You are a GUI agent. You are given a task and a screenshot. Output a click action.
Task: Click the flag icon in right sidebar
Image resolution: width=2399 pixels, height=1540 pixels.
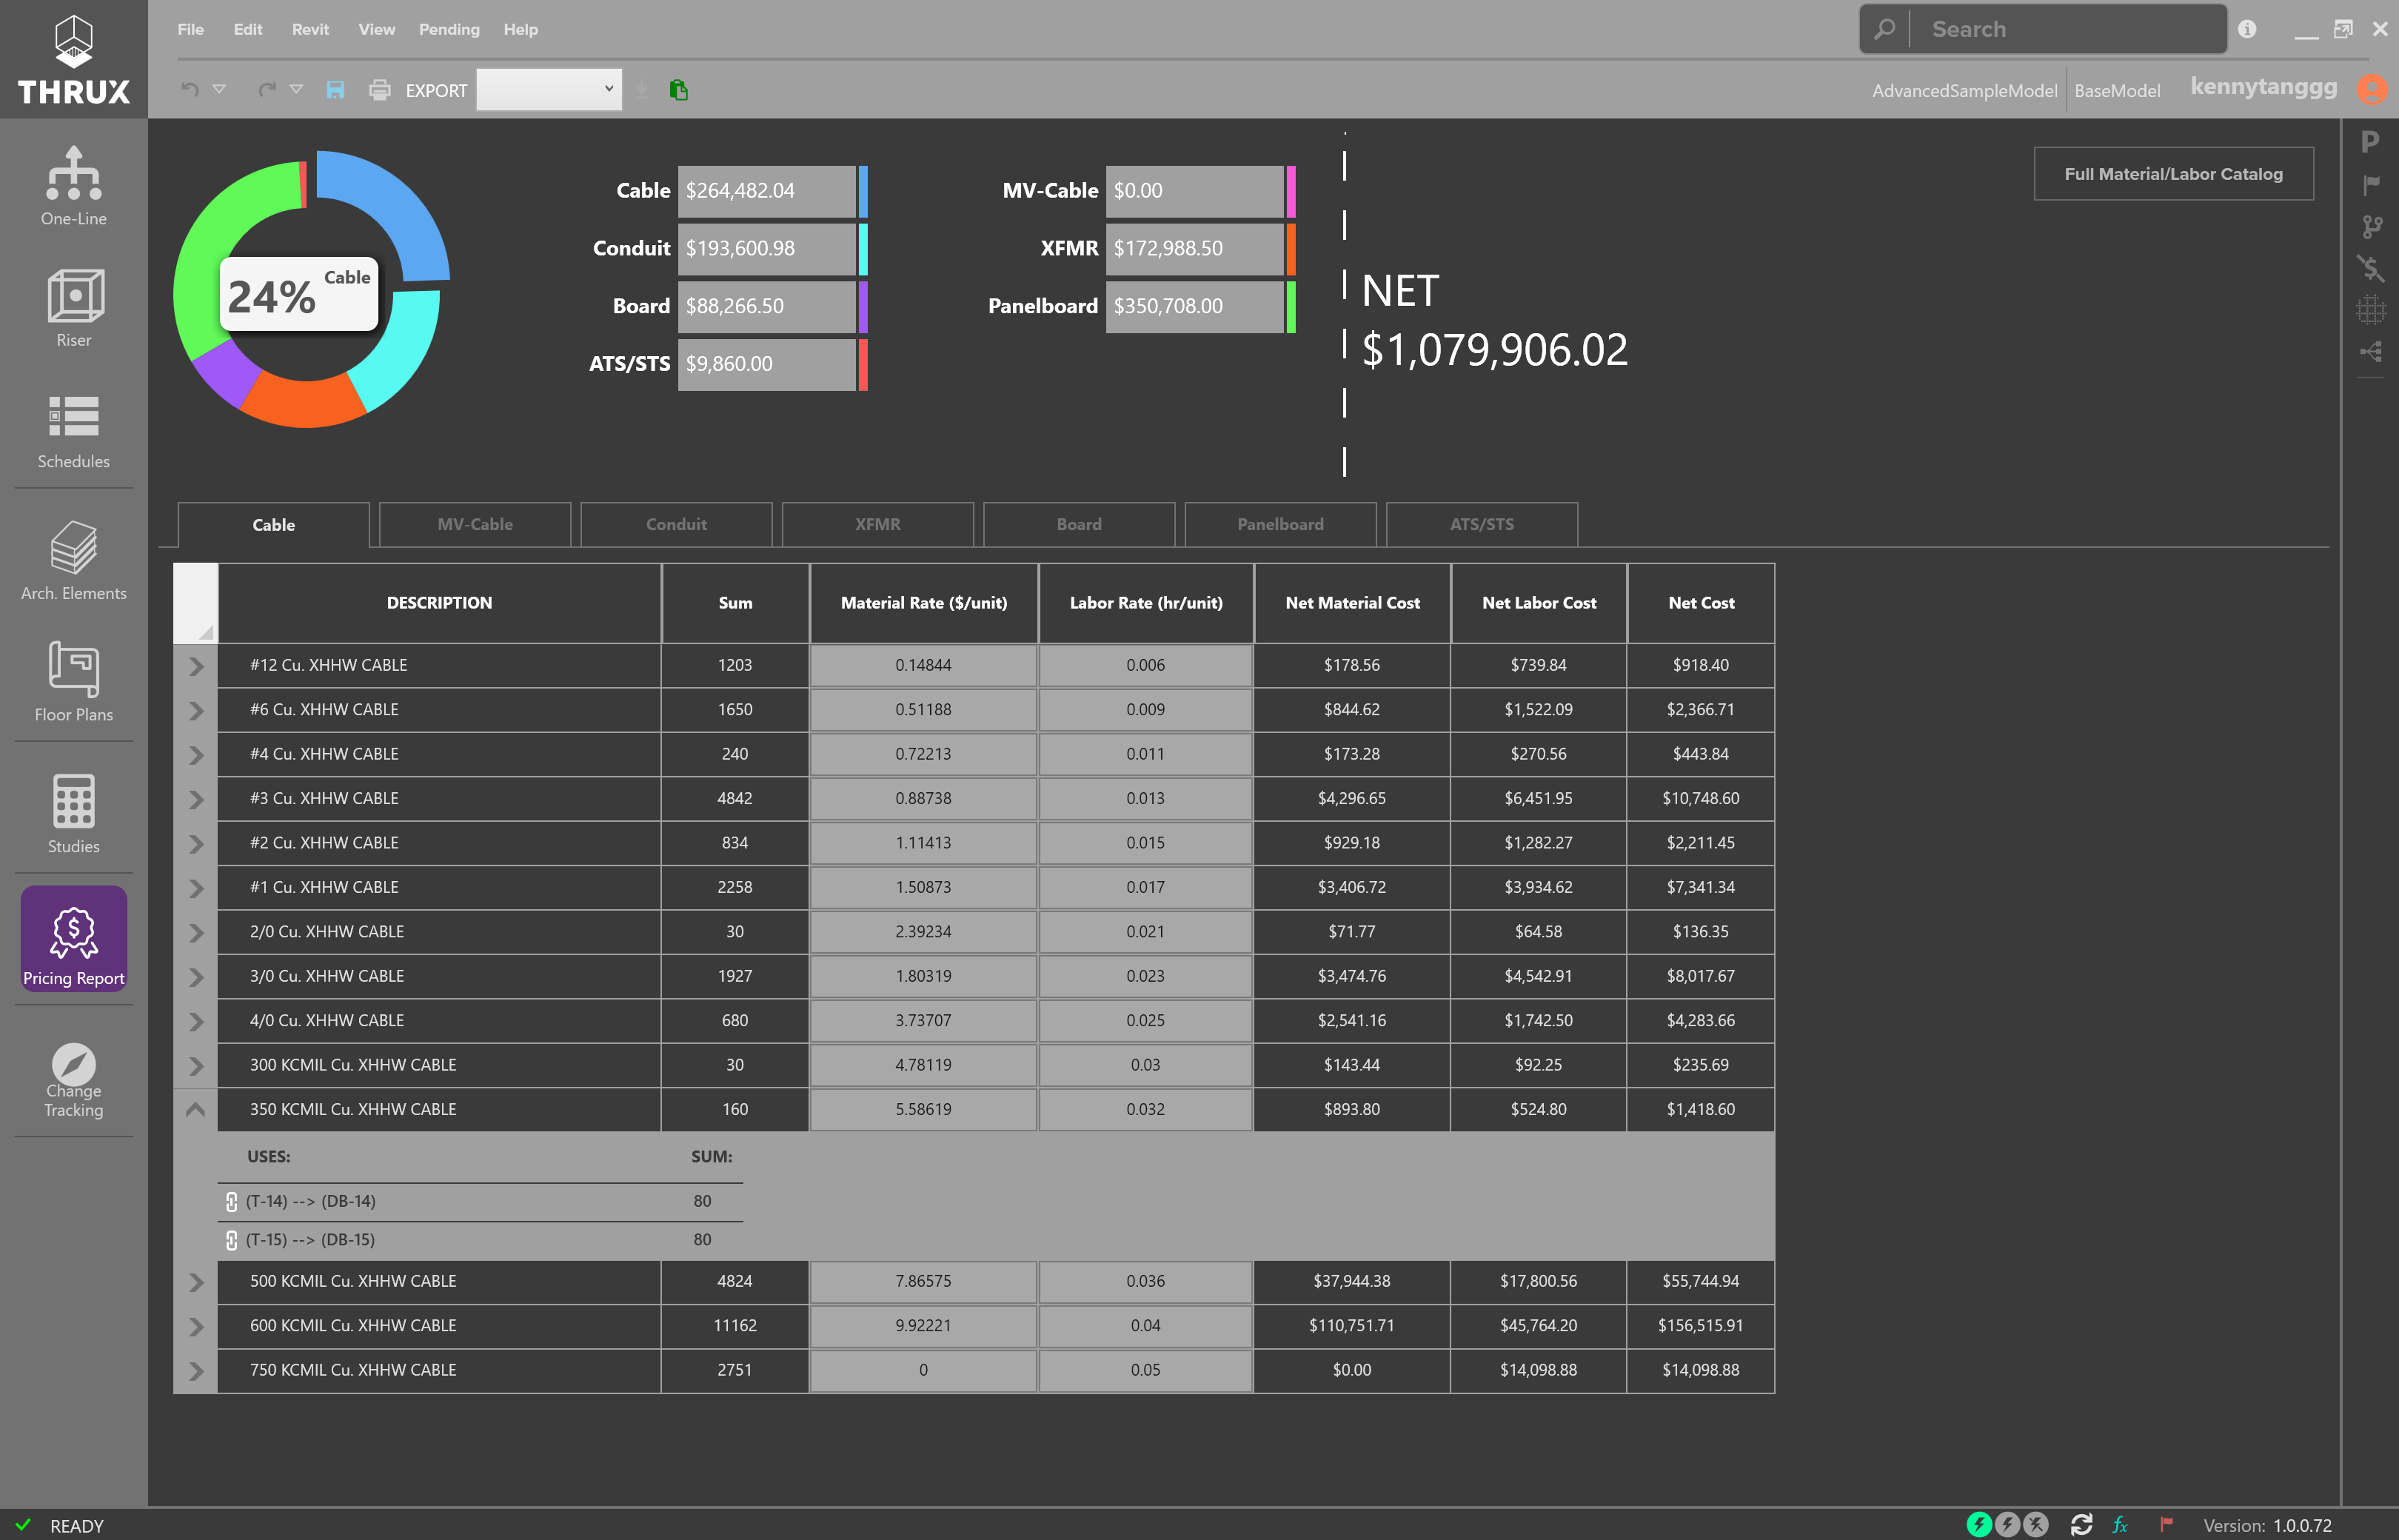2371,184
